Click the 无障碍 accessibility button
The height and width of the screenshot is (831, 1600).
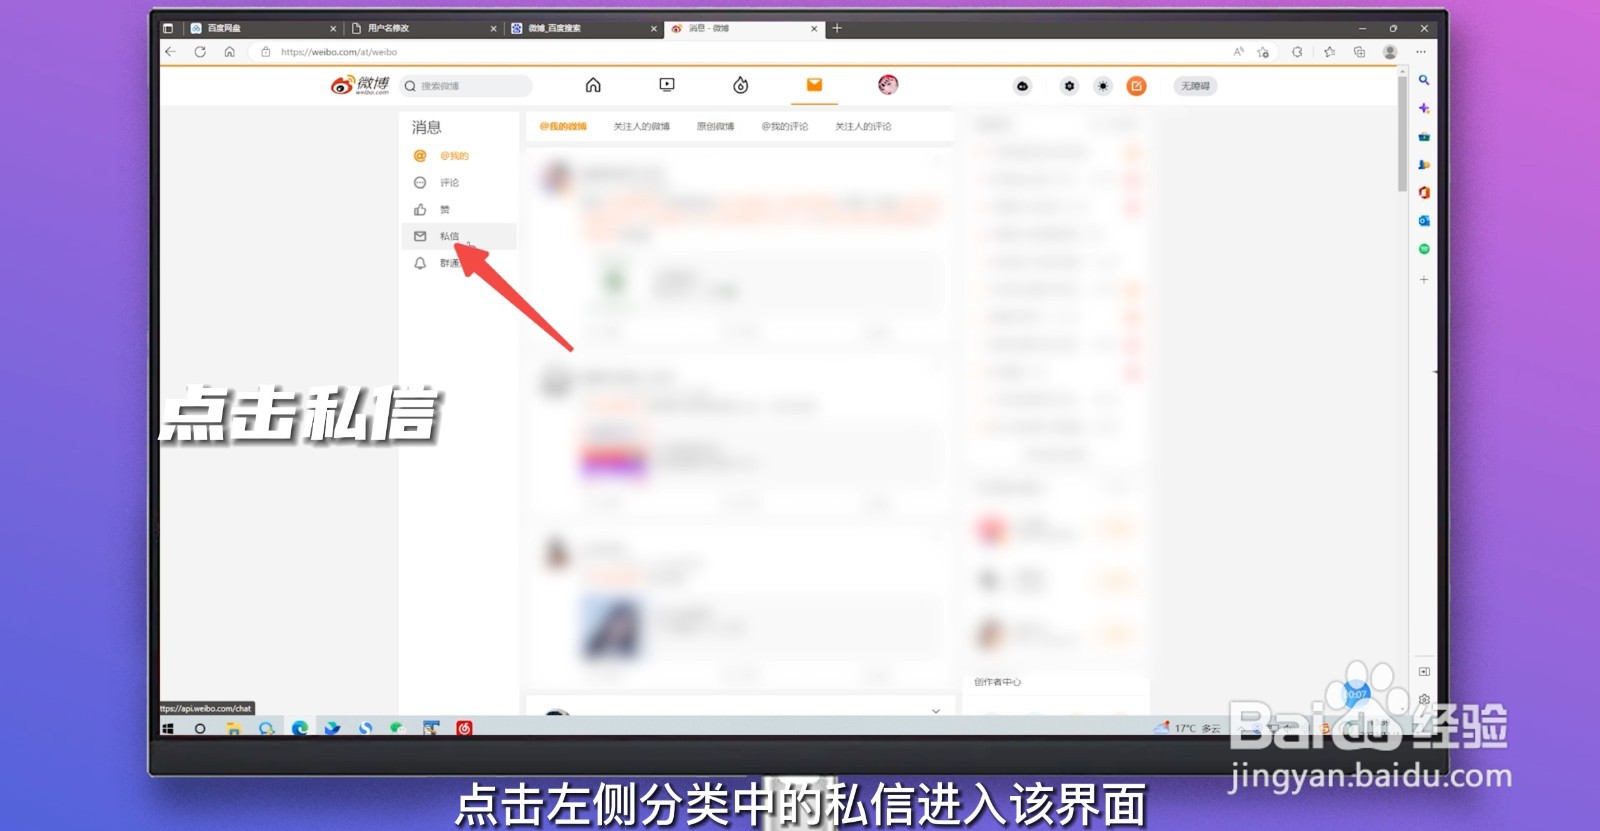1195,86
